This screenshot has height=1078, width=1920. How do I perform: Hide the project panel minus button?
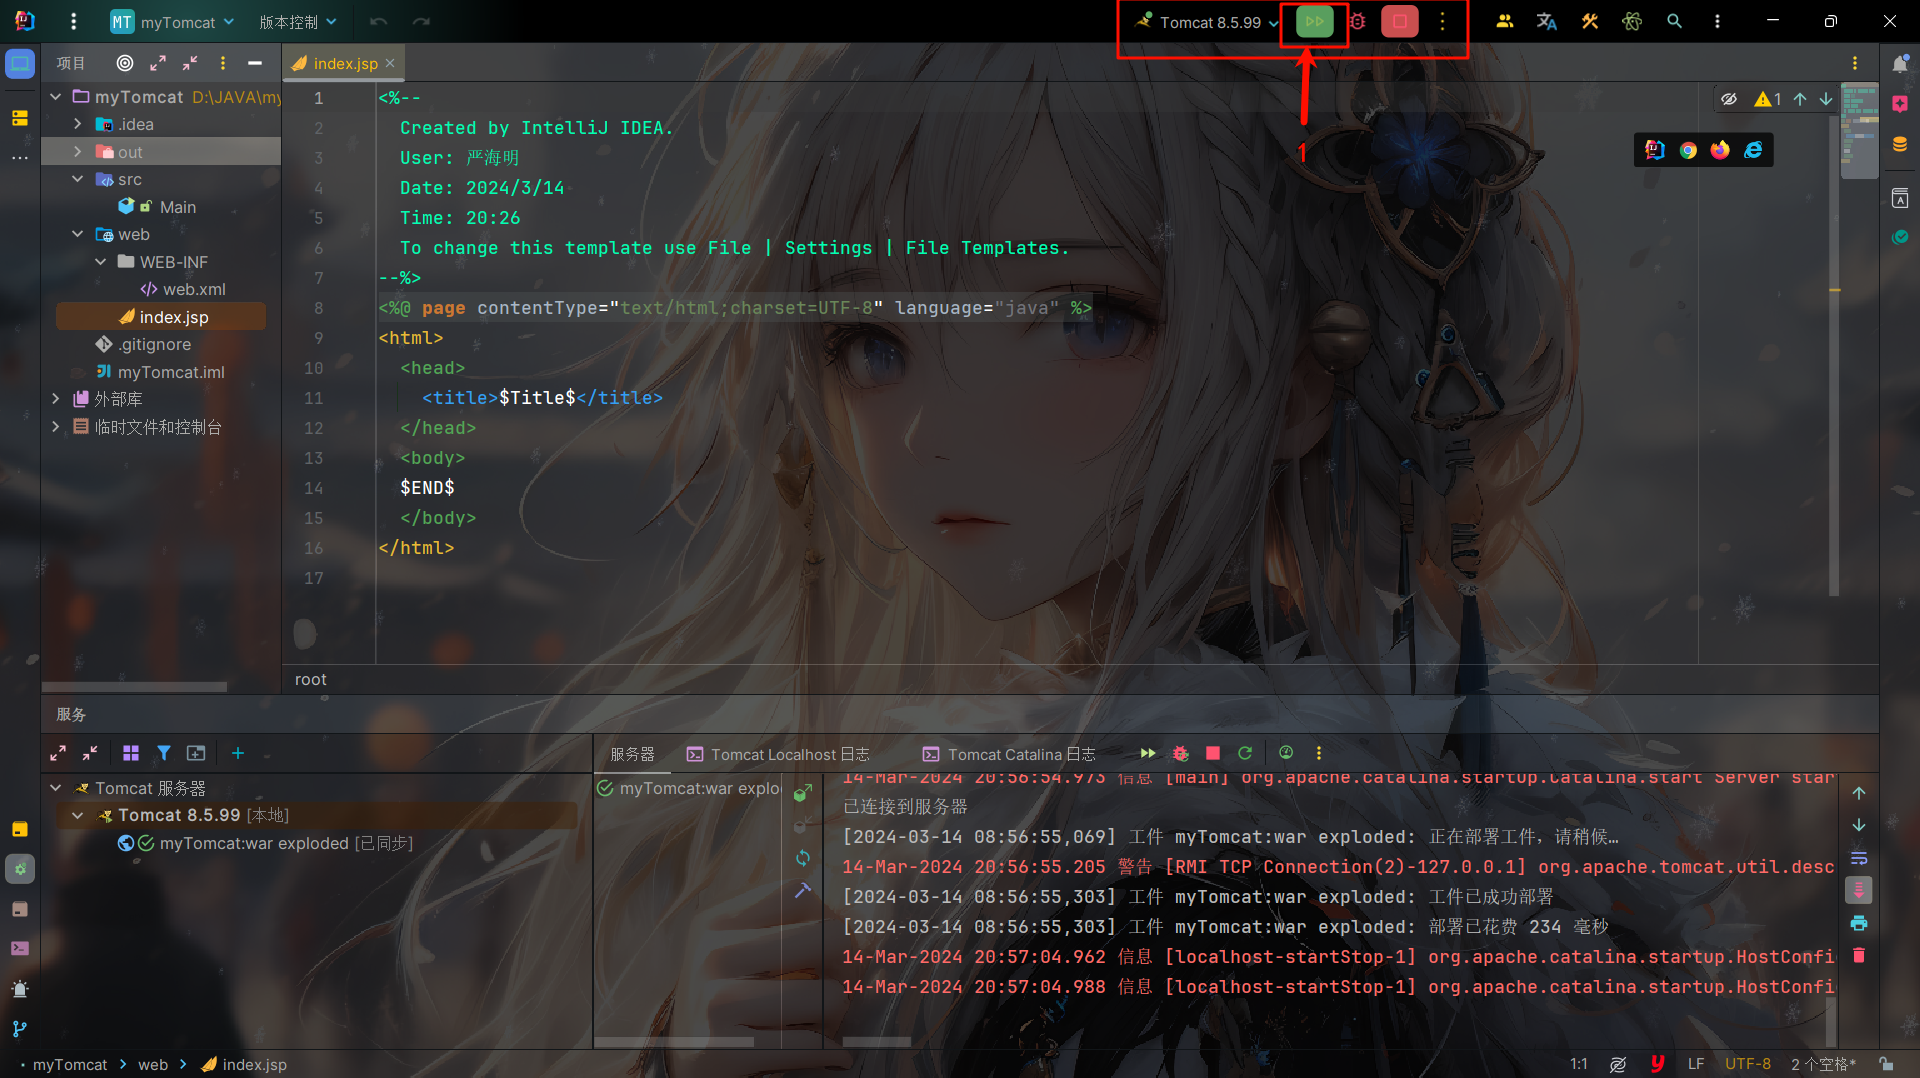point(255,63)
